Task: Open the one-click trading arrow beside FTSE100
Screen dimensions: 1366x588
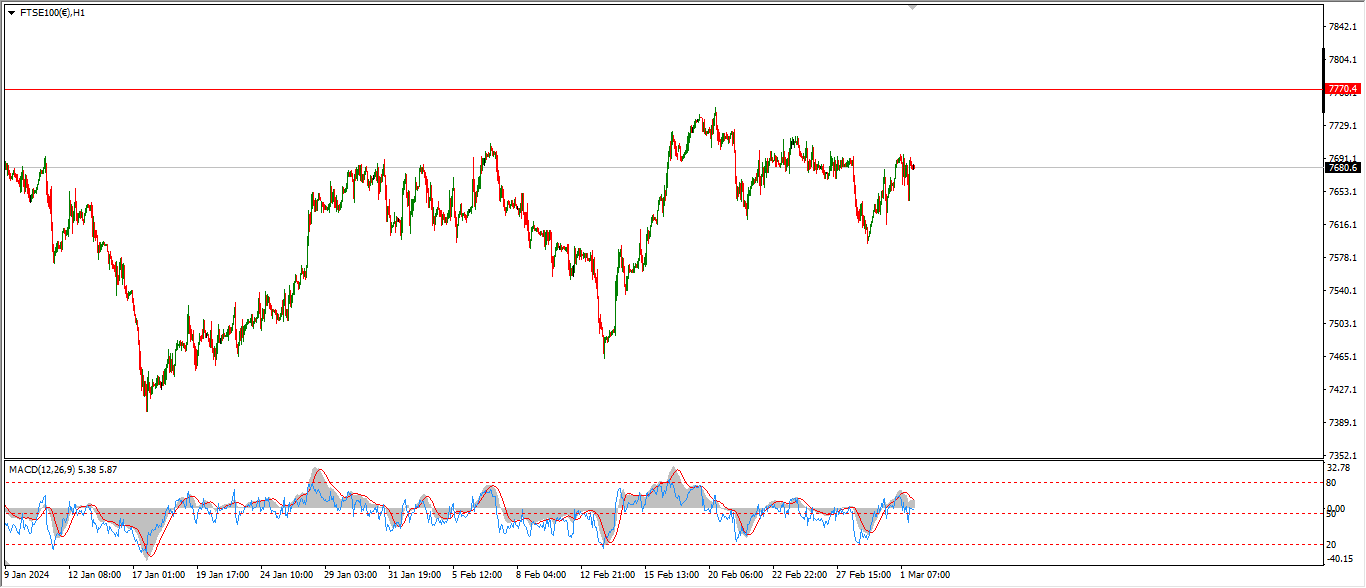Action: point(11,13)
